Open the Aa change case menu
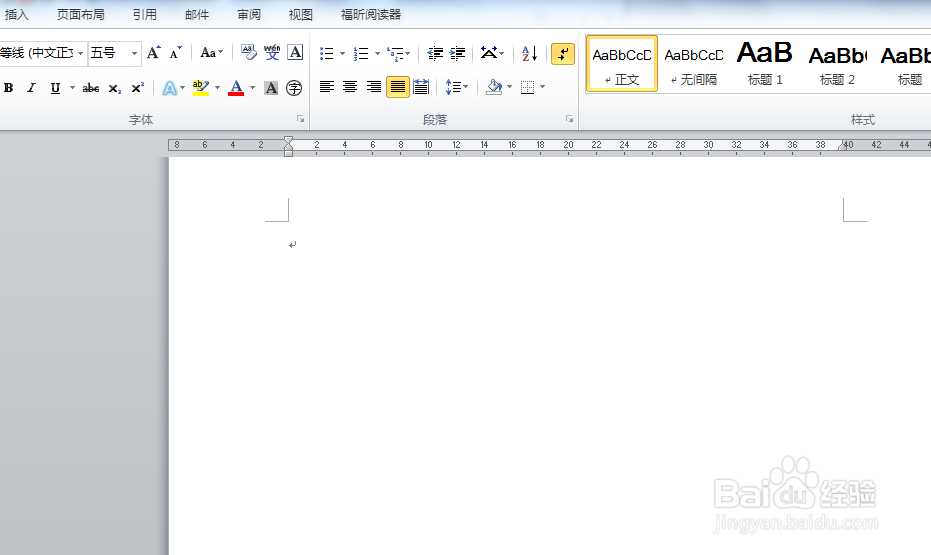Image resolution: width=931 pixels, height=555 pixels. [x=211, y=53]
